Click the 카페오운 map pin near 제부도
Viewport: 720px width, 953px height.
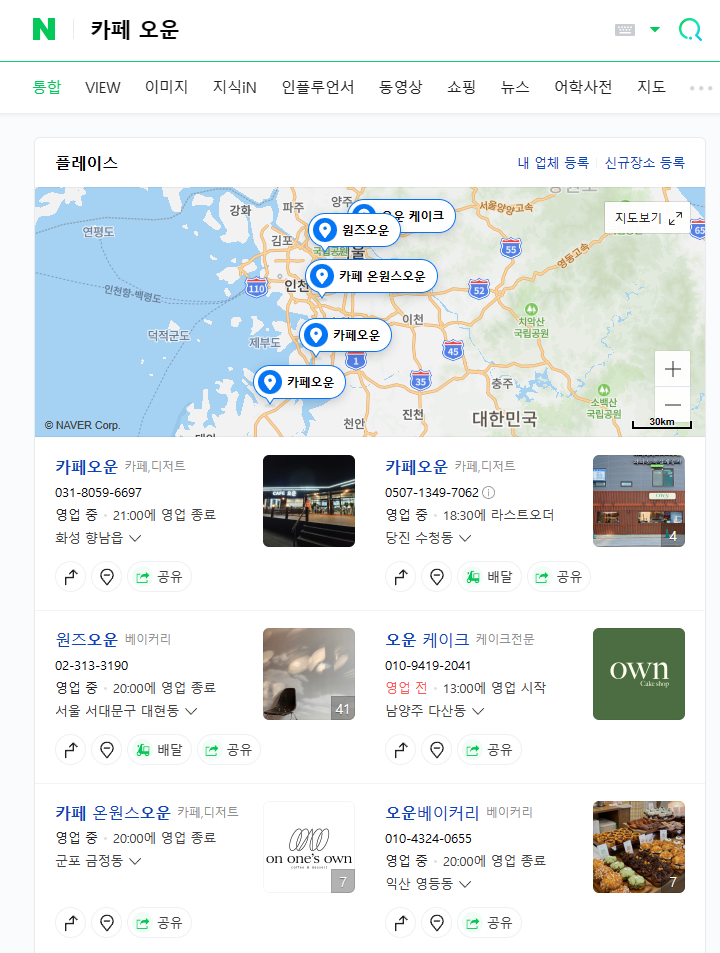click(x=345, y=335)
